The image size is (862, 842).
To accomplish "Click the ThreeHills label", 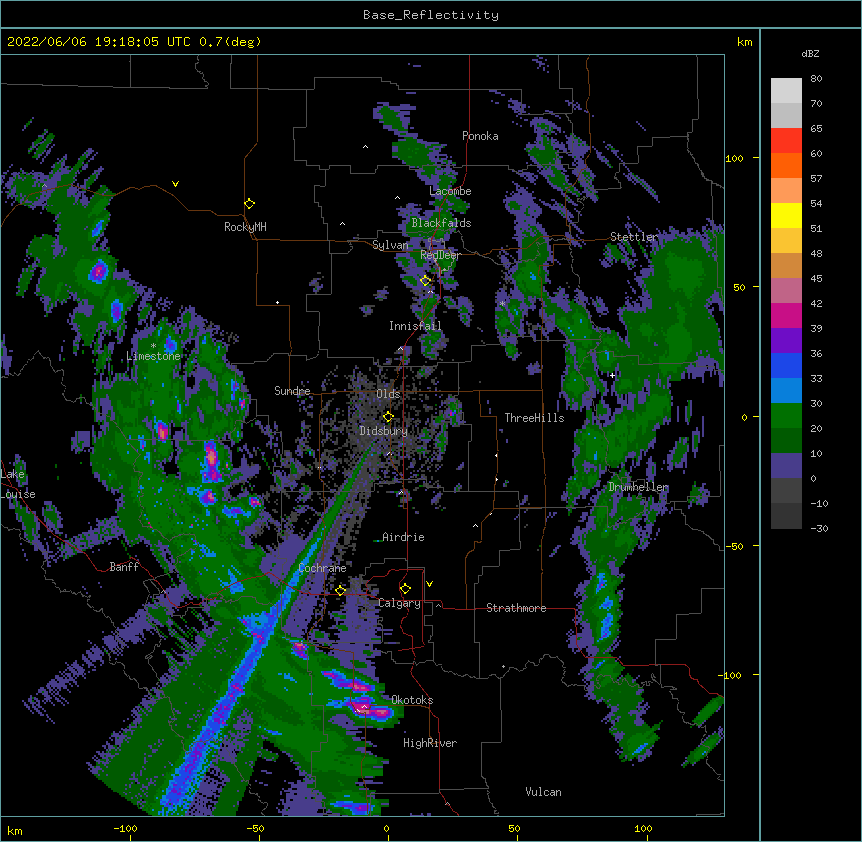I will [x=534, y=418].
